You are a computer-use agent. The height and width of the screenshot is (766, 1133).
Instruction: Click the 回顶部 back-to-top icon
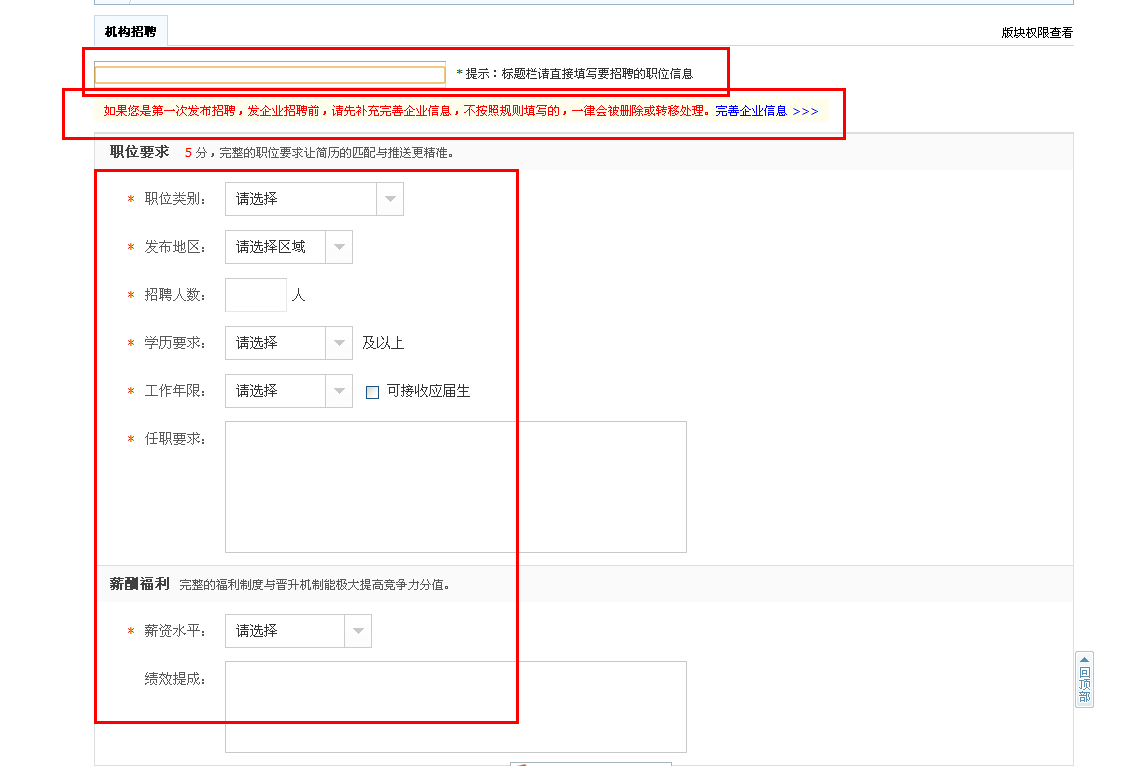click(x=1085, y=679)
